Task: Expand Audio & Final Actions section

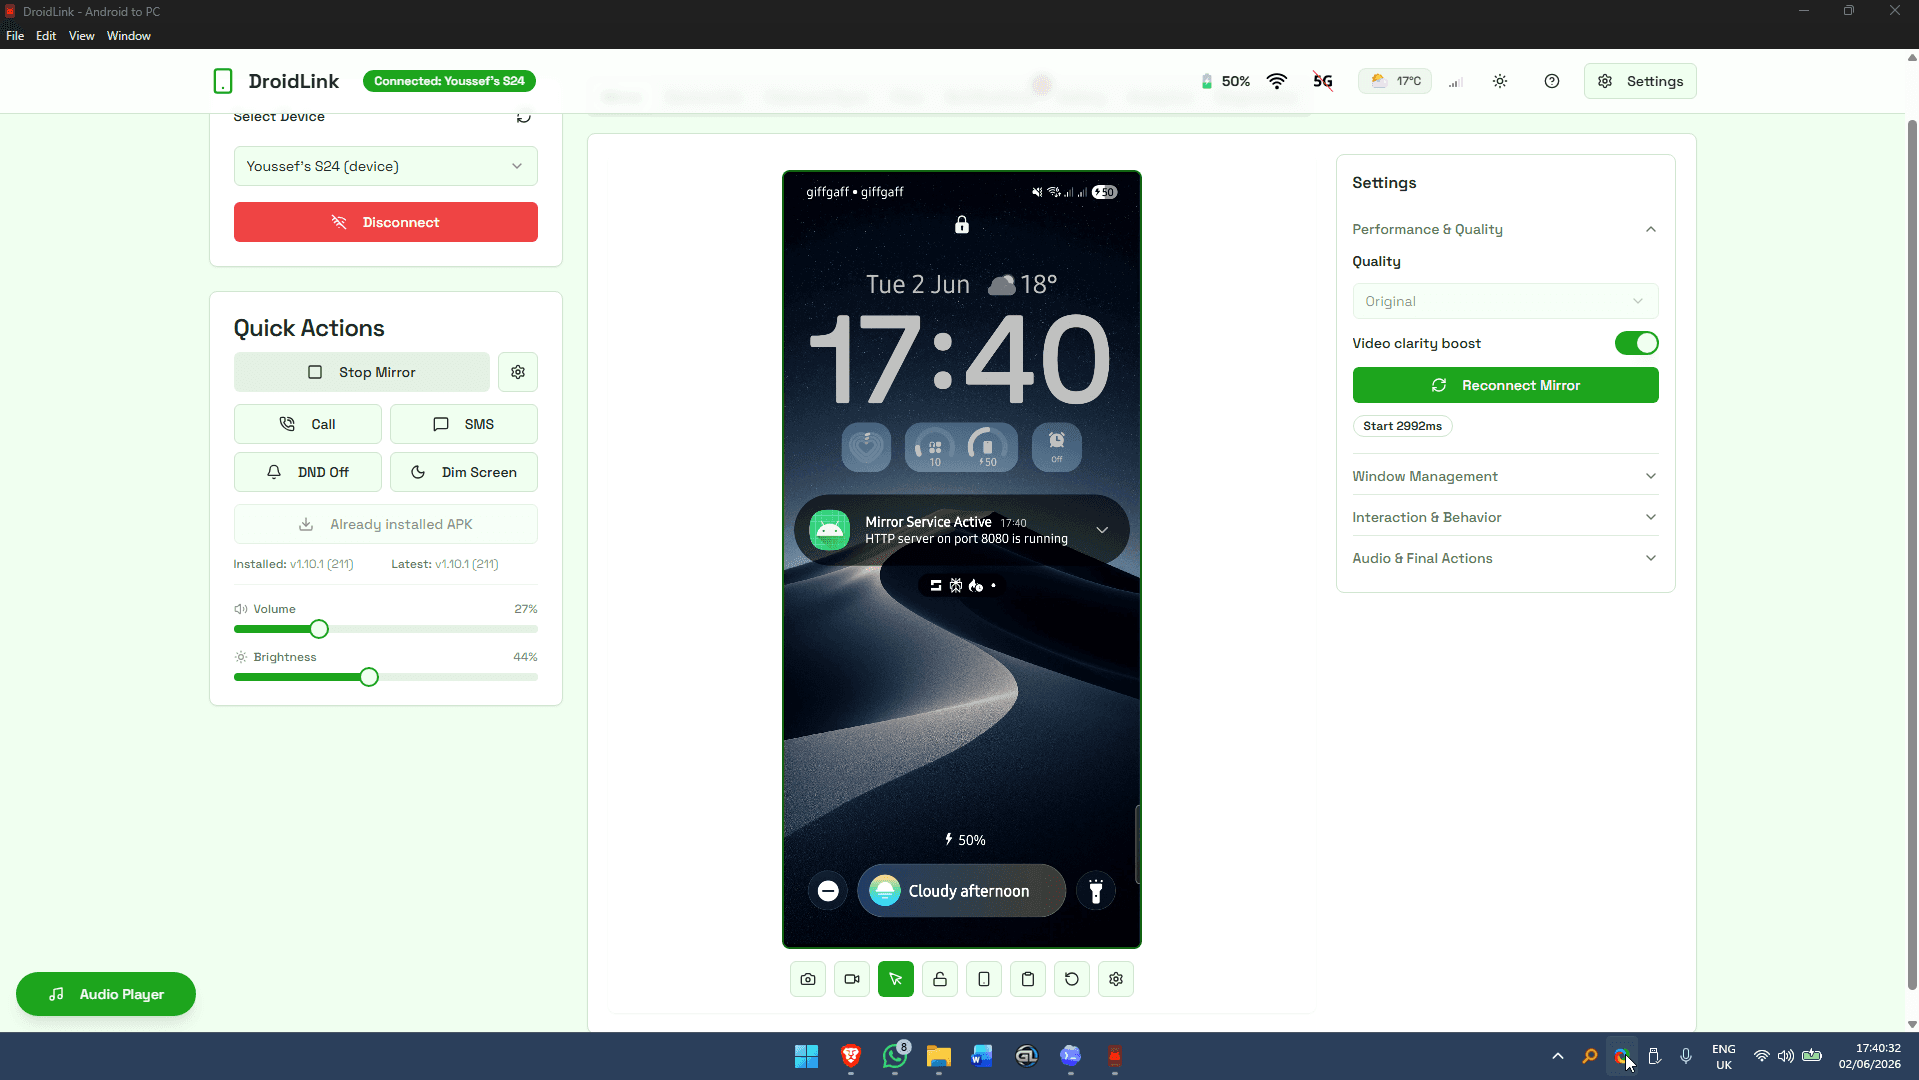Action: click(x=1505, y=558)
